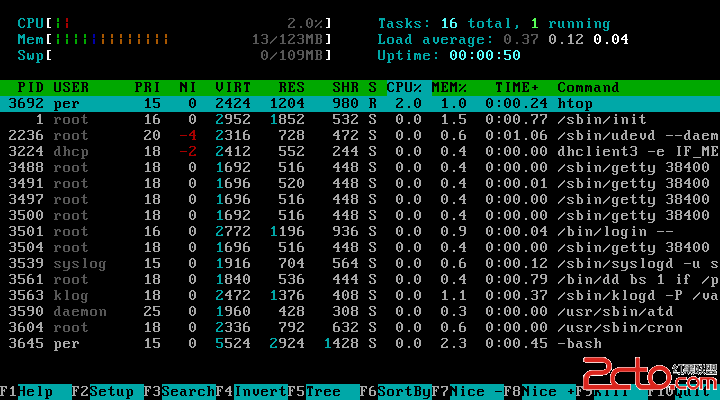720x400 pixels.
Task: Sort by SHR column header
Action: 345,87
